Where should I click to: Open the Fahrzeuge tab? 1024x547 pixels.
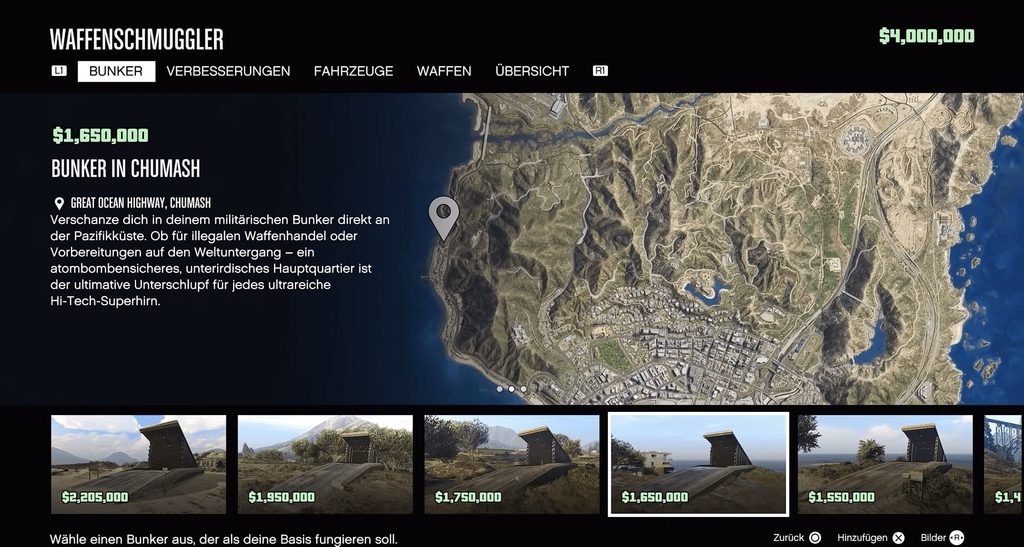point(353,71)
